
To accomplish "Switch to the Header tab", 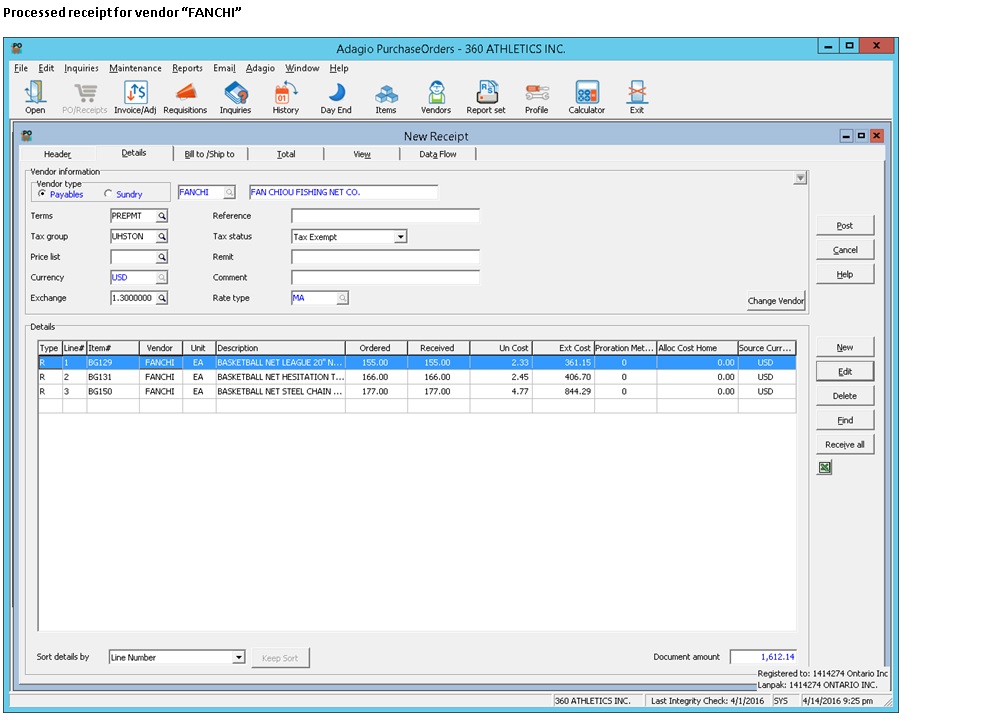I will pyautogui.click(x=57, y=154).
